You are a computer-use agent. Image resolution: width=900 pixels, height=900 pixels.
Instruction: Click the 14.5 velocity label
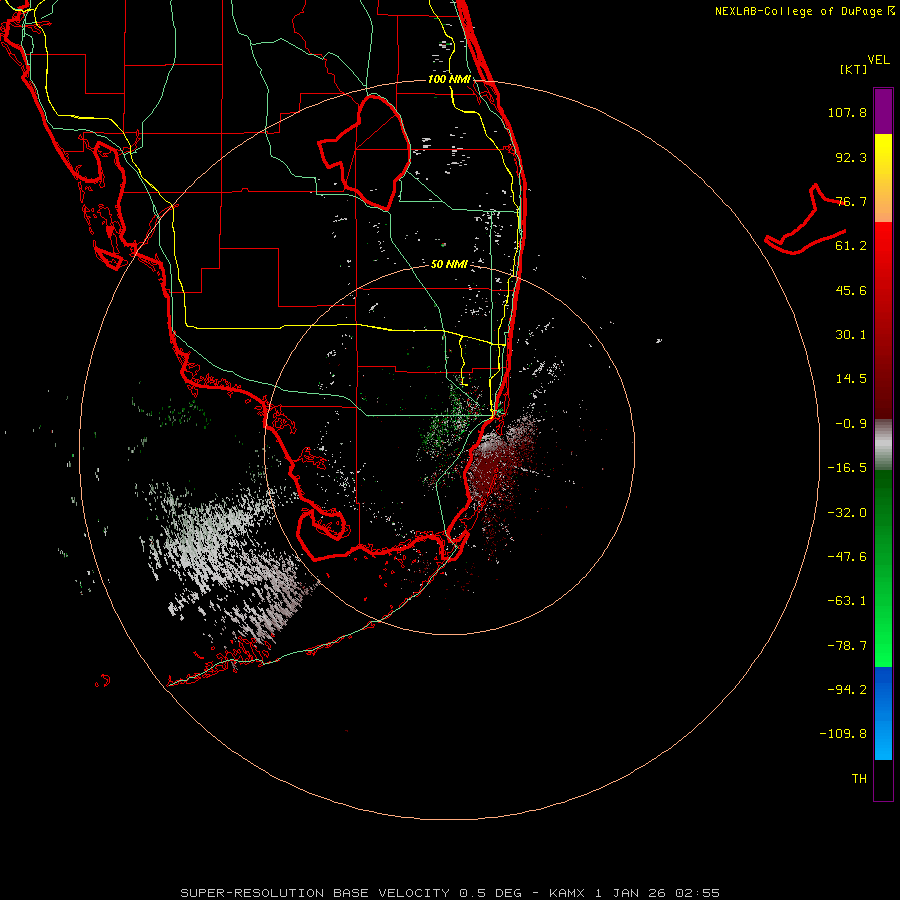[x=851, y=379]
